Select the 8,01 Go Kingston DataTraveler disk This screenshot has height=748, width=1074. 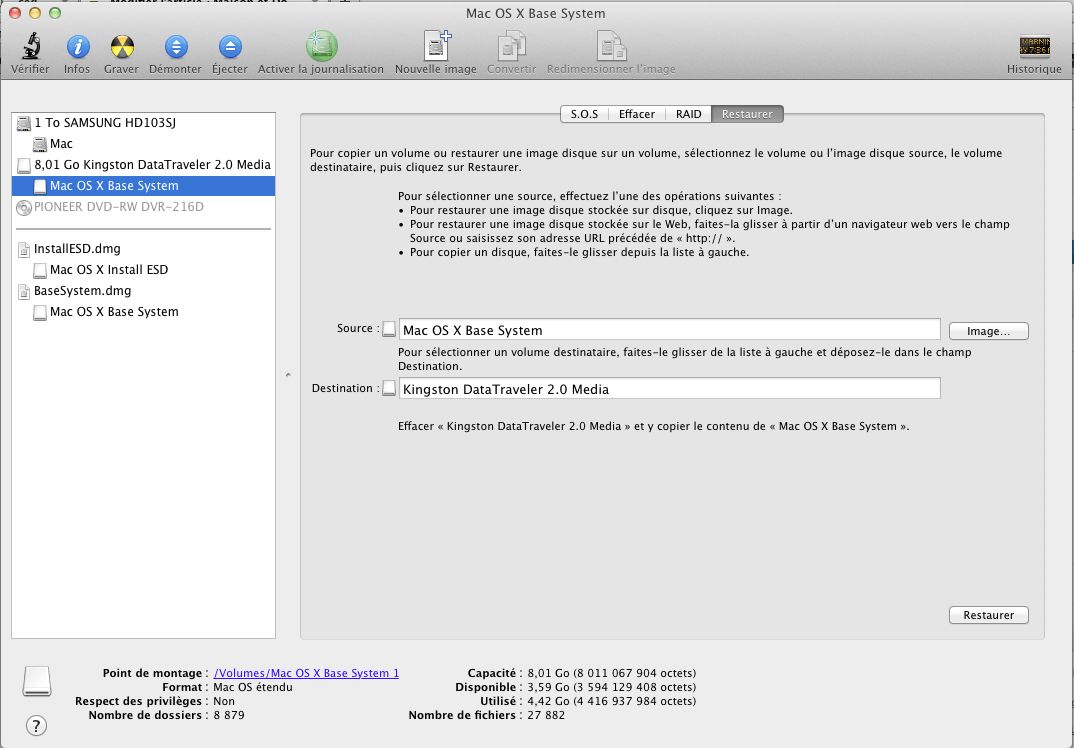click(x=143, y=165)
